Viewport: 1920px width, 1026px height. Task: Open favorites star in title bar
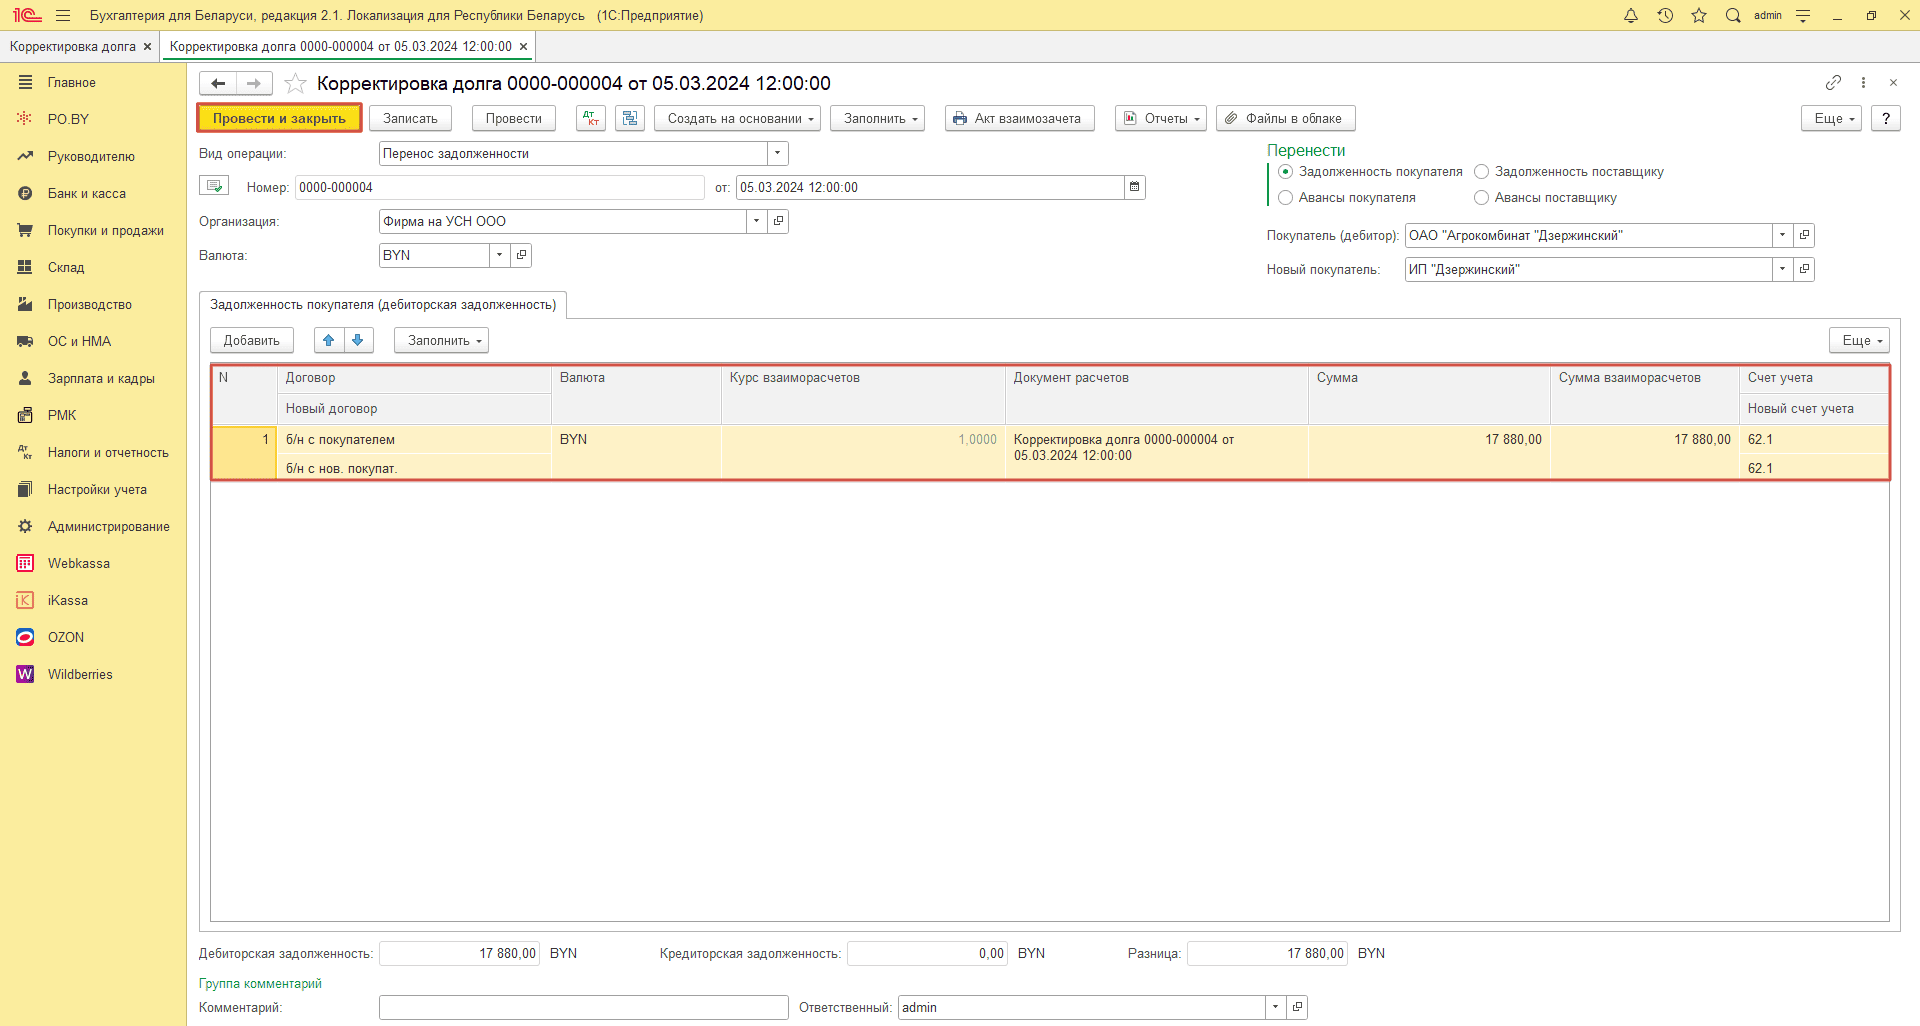point(1699,15)
